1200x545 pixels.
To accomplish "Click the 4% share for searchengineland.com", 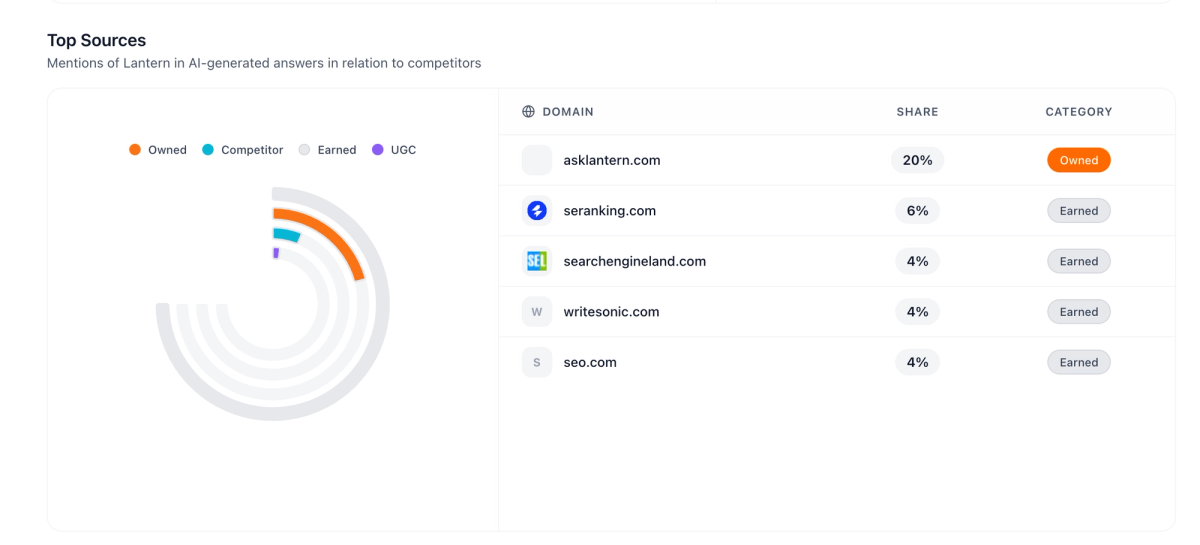I will click(918, 261).
